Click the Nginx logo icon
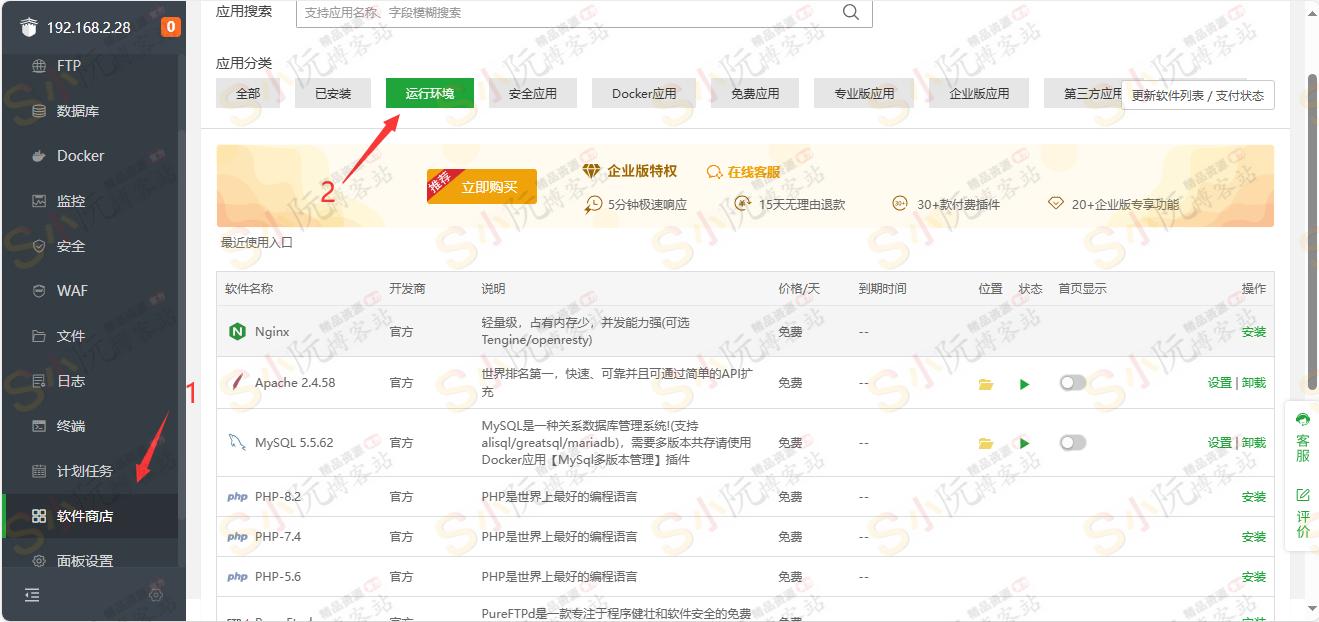This screenshot has height=622, width=1319. [237, 332]
